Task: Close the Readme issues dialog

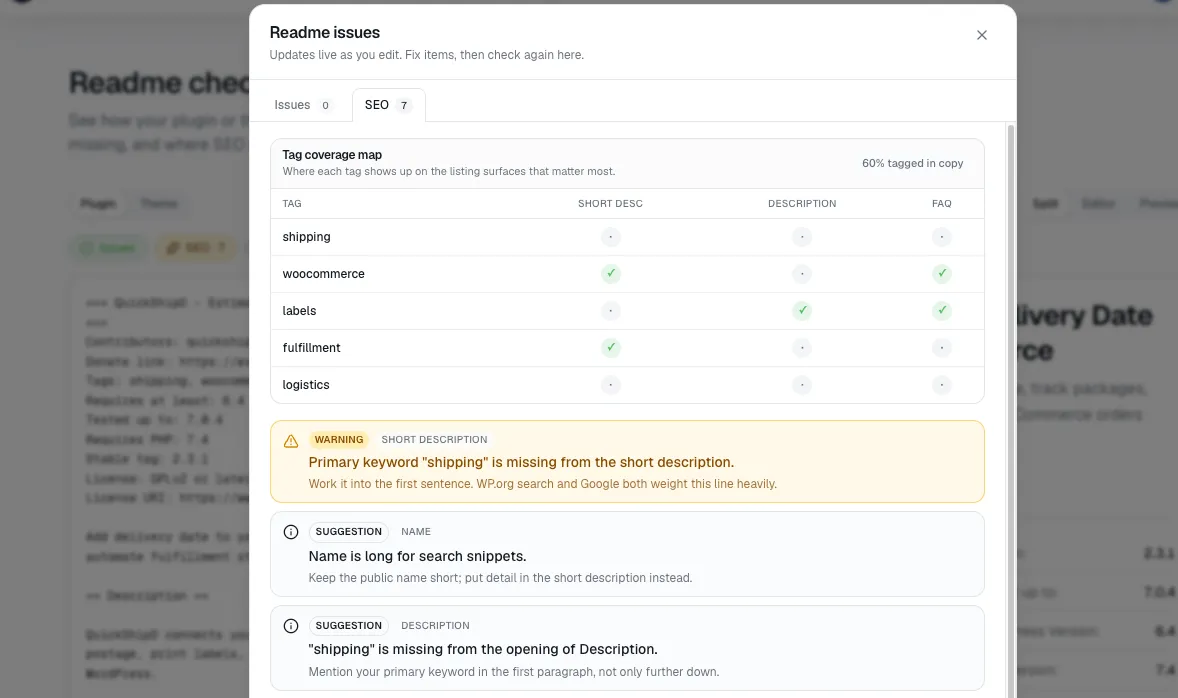Action: (981, 35)
